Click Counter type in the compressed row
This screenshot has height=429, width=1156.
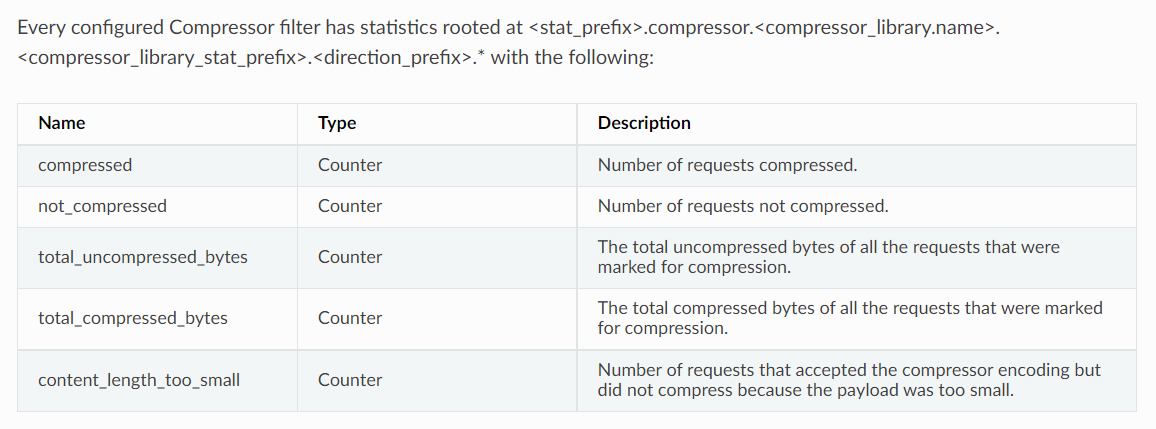pyautogui.click(x=350, y=165)
